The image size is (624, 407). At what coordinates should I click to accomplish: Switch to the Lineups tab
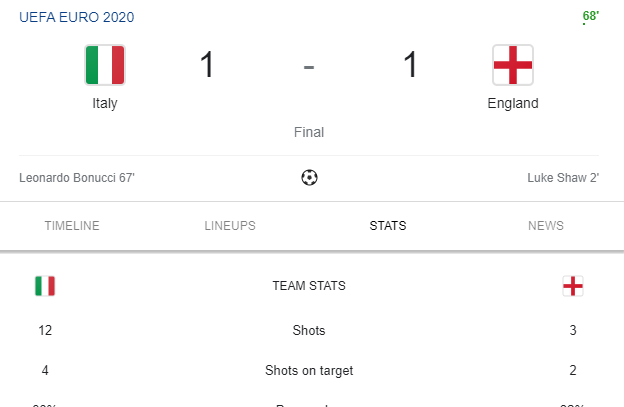click(x=230, y=226)
